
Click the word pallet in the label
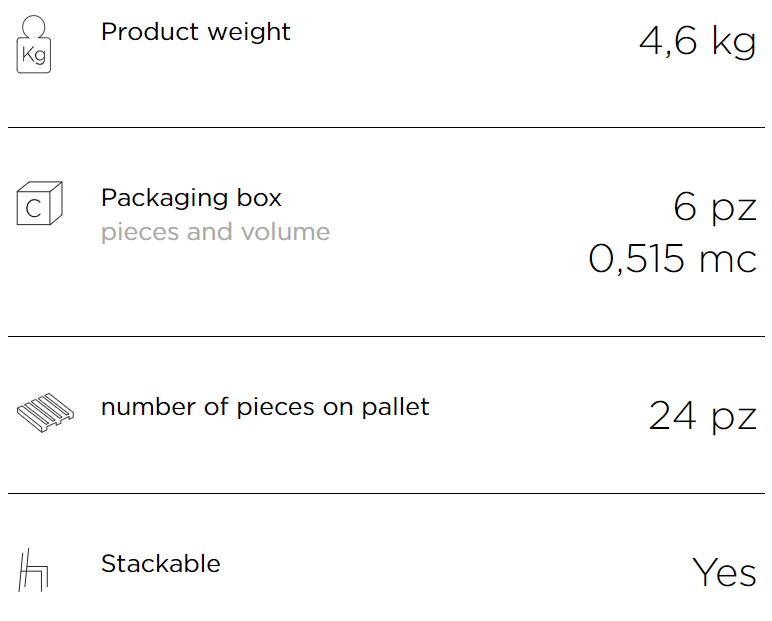(x=396, y=408)
